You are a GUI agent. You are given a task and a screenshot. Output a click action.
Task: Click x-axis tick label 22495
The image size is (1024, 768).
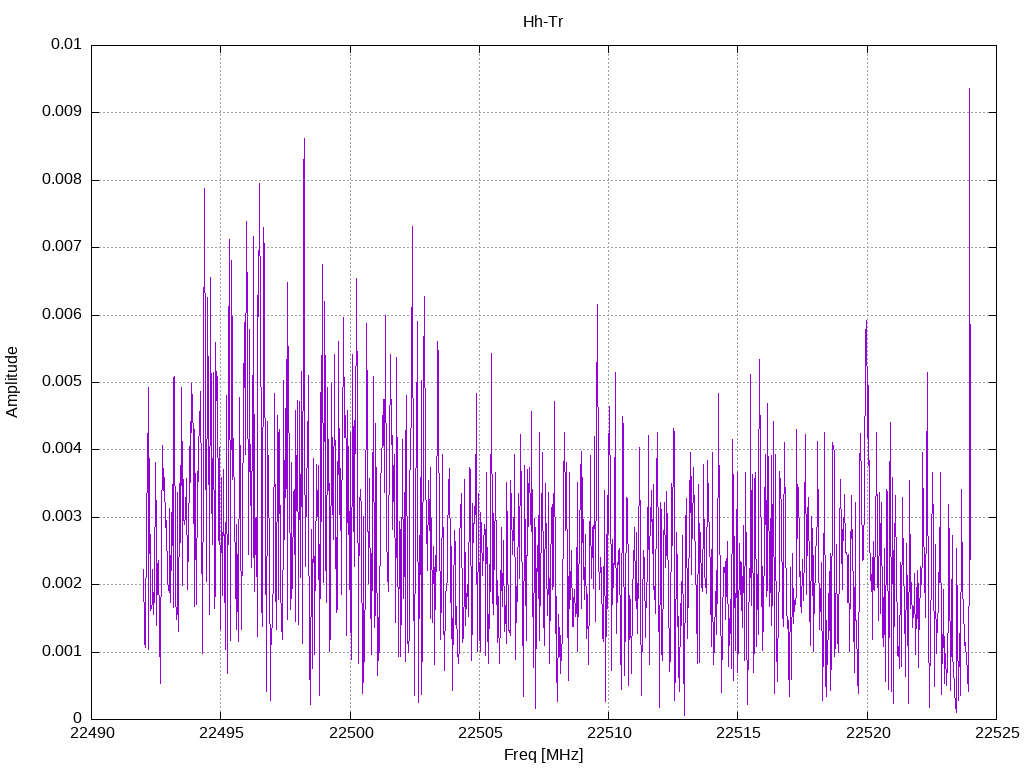tap(221, 733)
